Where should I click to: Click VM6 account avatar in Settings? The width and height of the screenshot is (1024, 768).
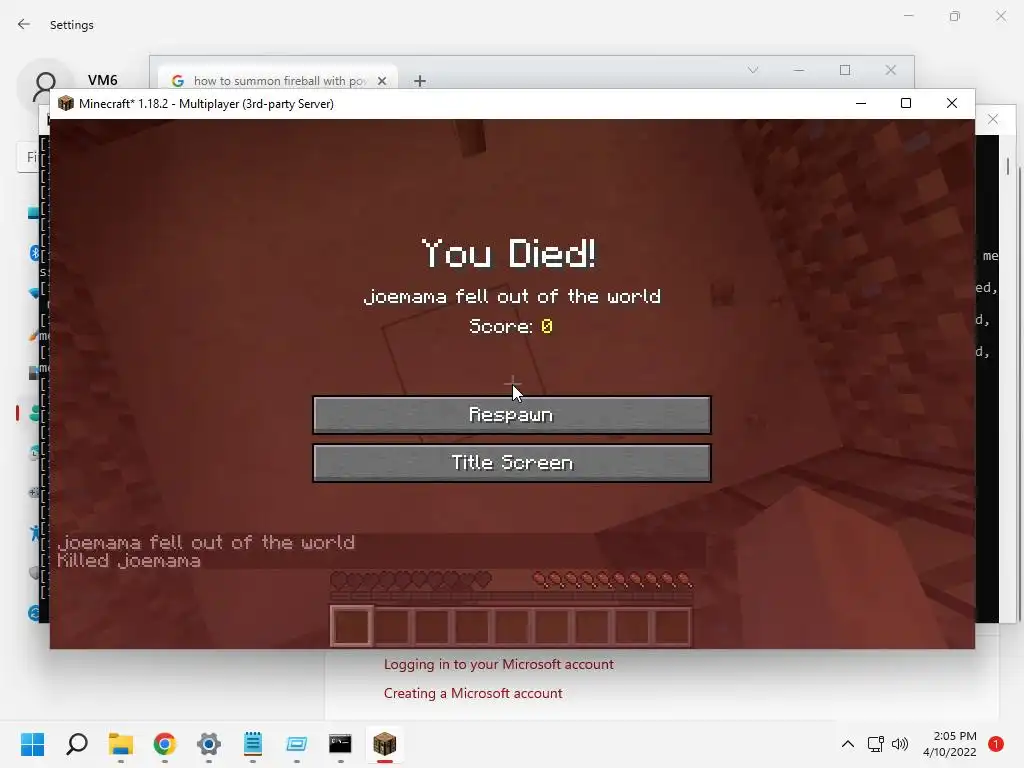click(45, 86)
